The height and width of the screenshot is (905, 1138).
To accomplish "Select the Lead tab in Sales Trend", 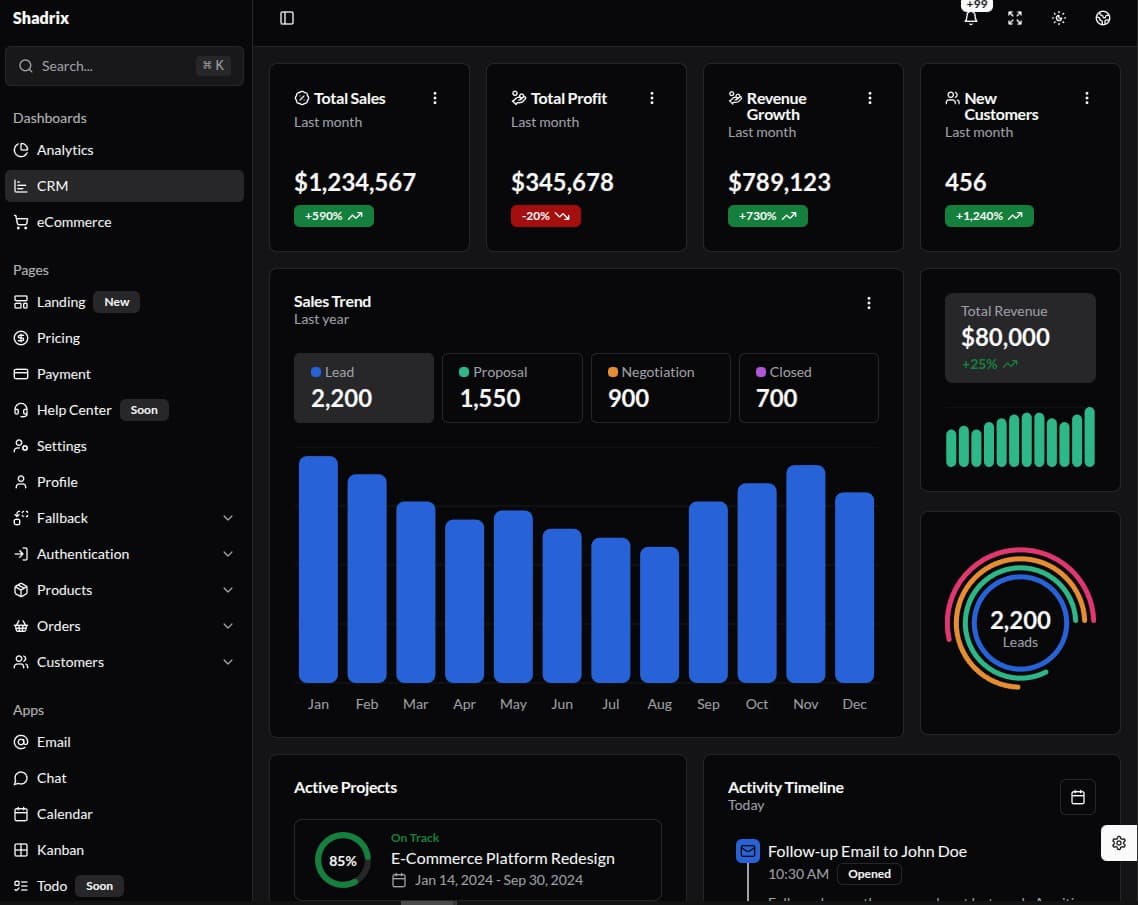I will [x=364, y=388].
